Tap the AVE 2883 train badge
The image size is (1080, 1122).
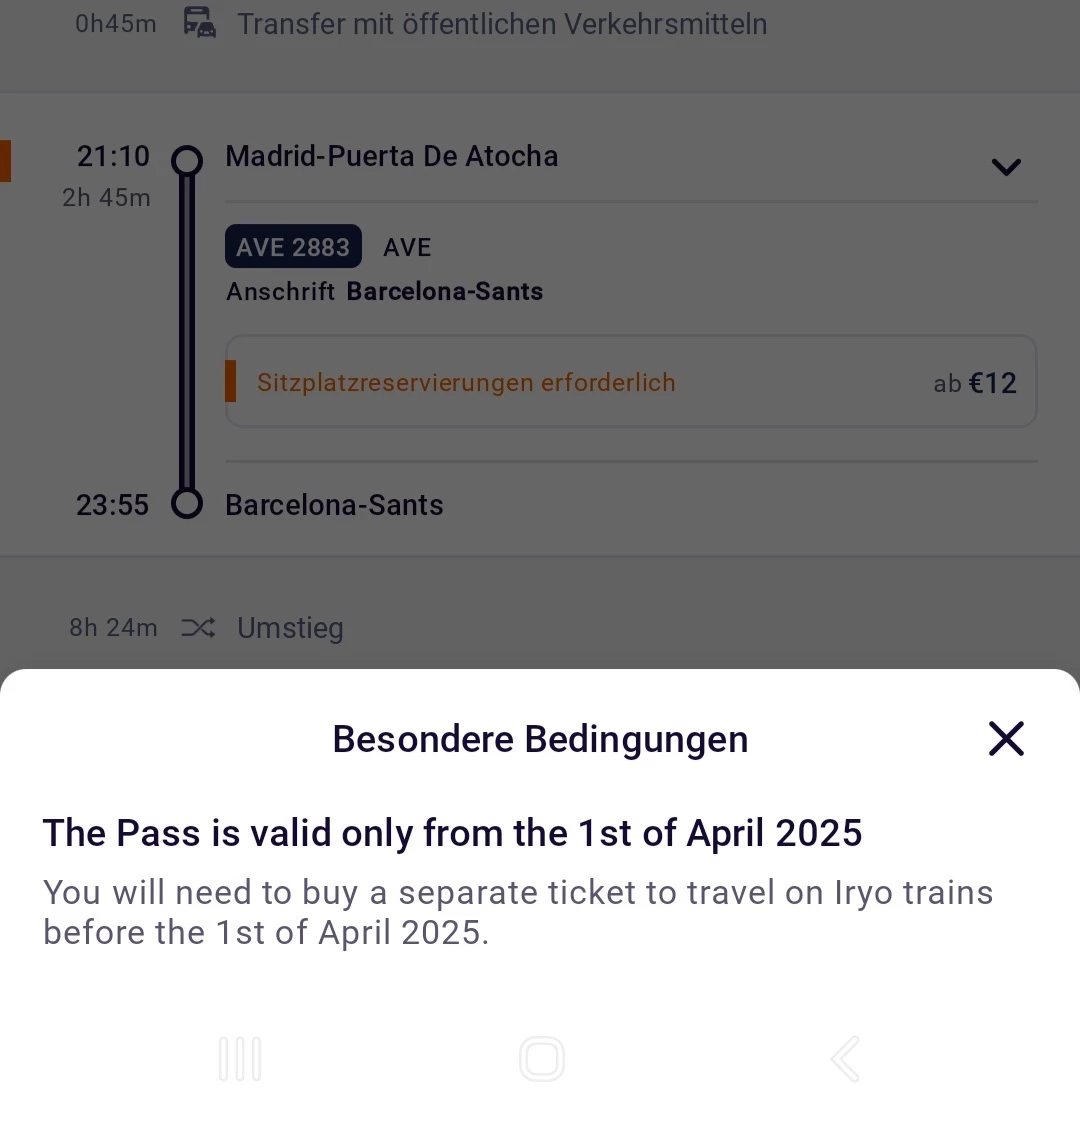tap(293, 247)
